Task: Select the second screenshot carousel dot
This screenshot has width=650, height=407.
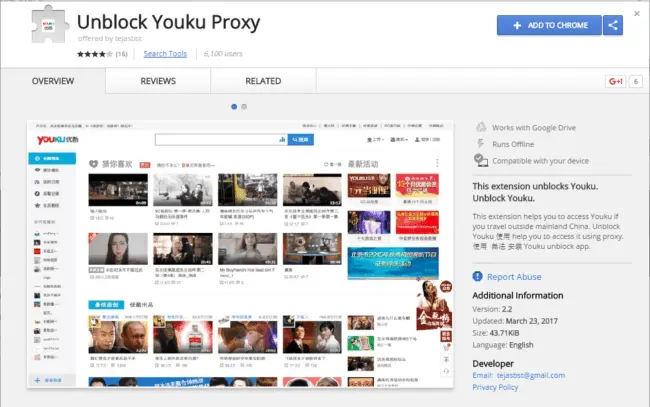Action: (x=244, y=107)
